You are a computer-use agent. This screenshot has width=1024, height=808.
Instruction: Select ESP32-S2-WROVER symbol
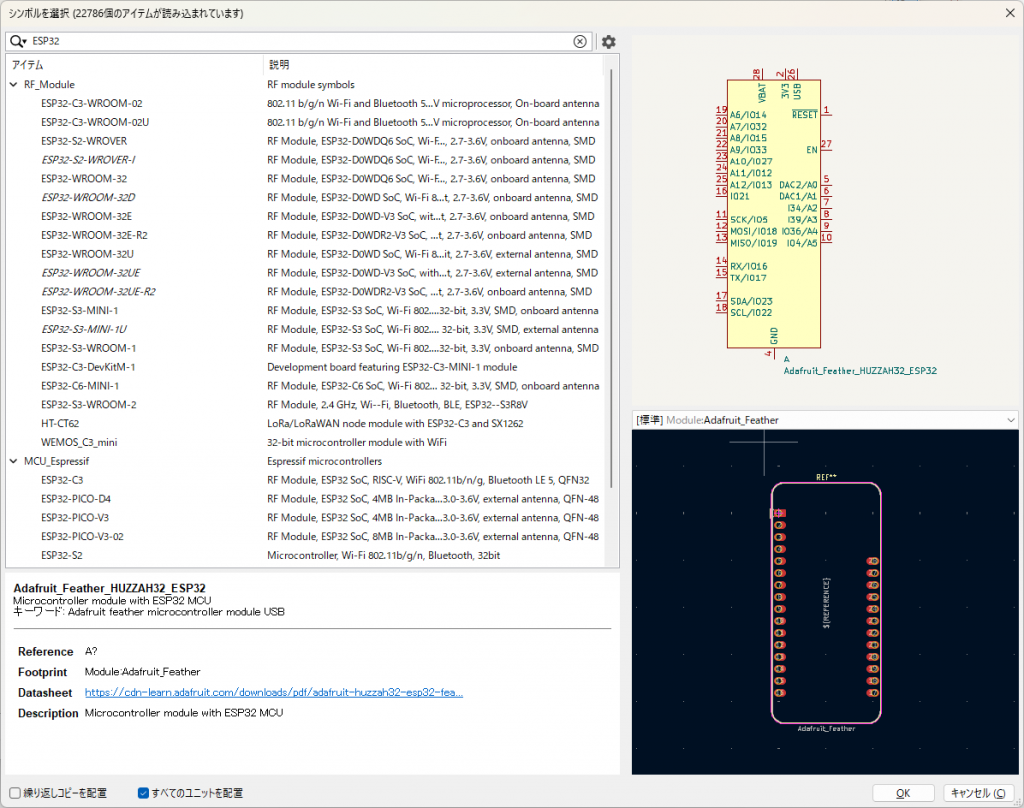pyautogui.click(x=84, y=141)
